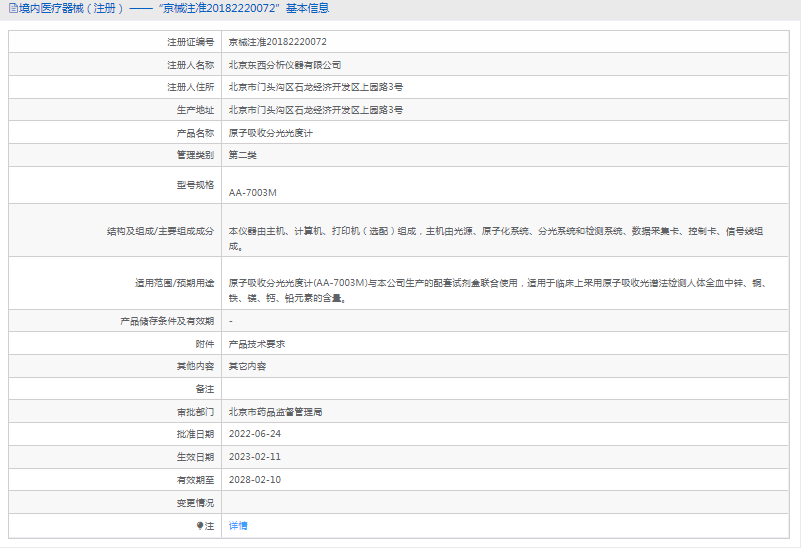Screen dimensions: 801x548
Task: Click the 生产地址 address value
Action: point(316,110)
